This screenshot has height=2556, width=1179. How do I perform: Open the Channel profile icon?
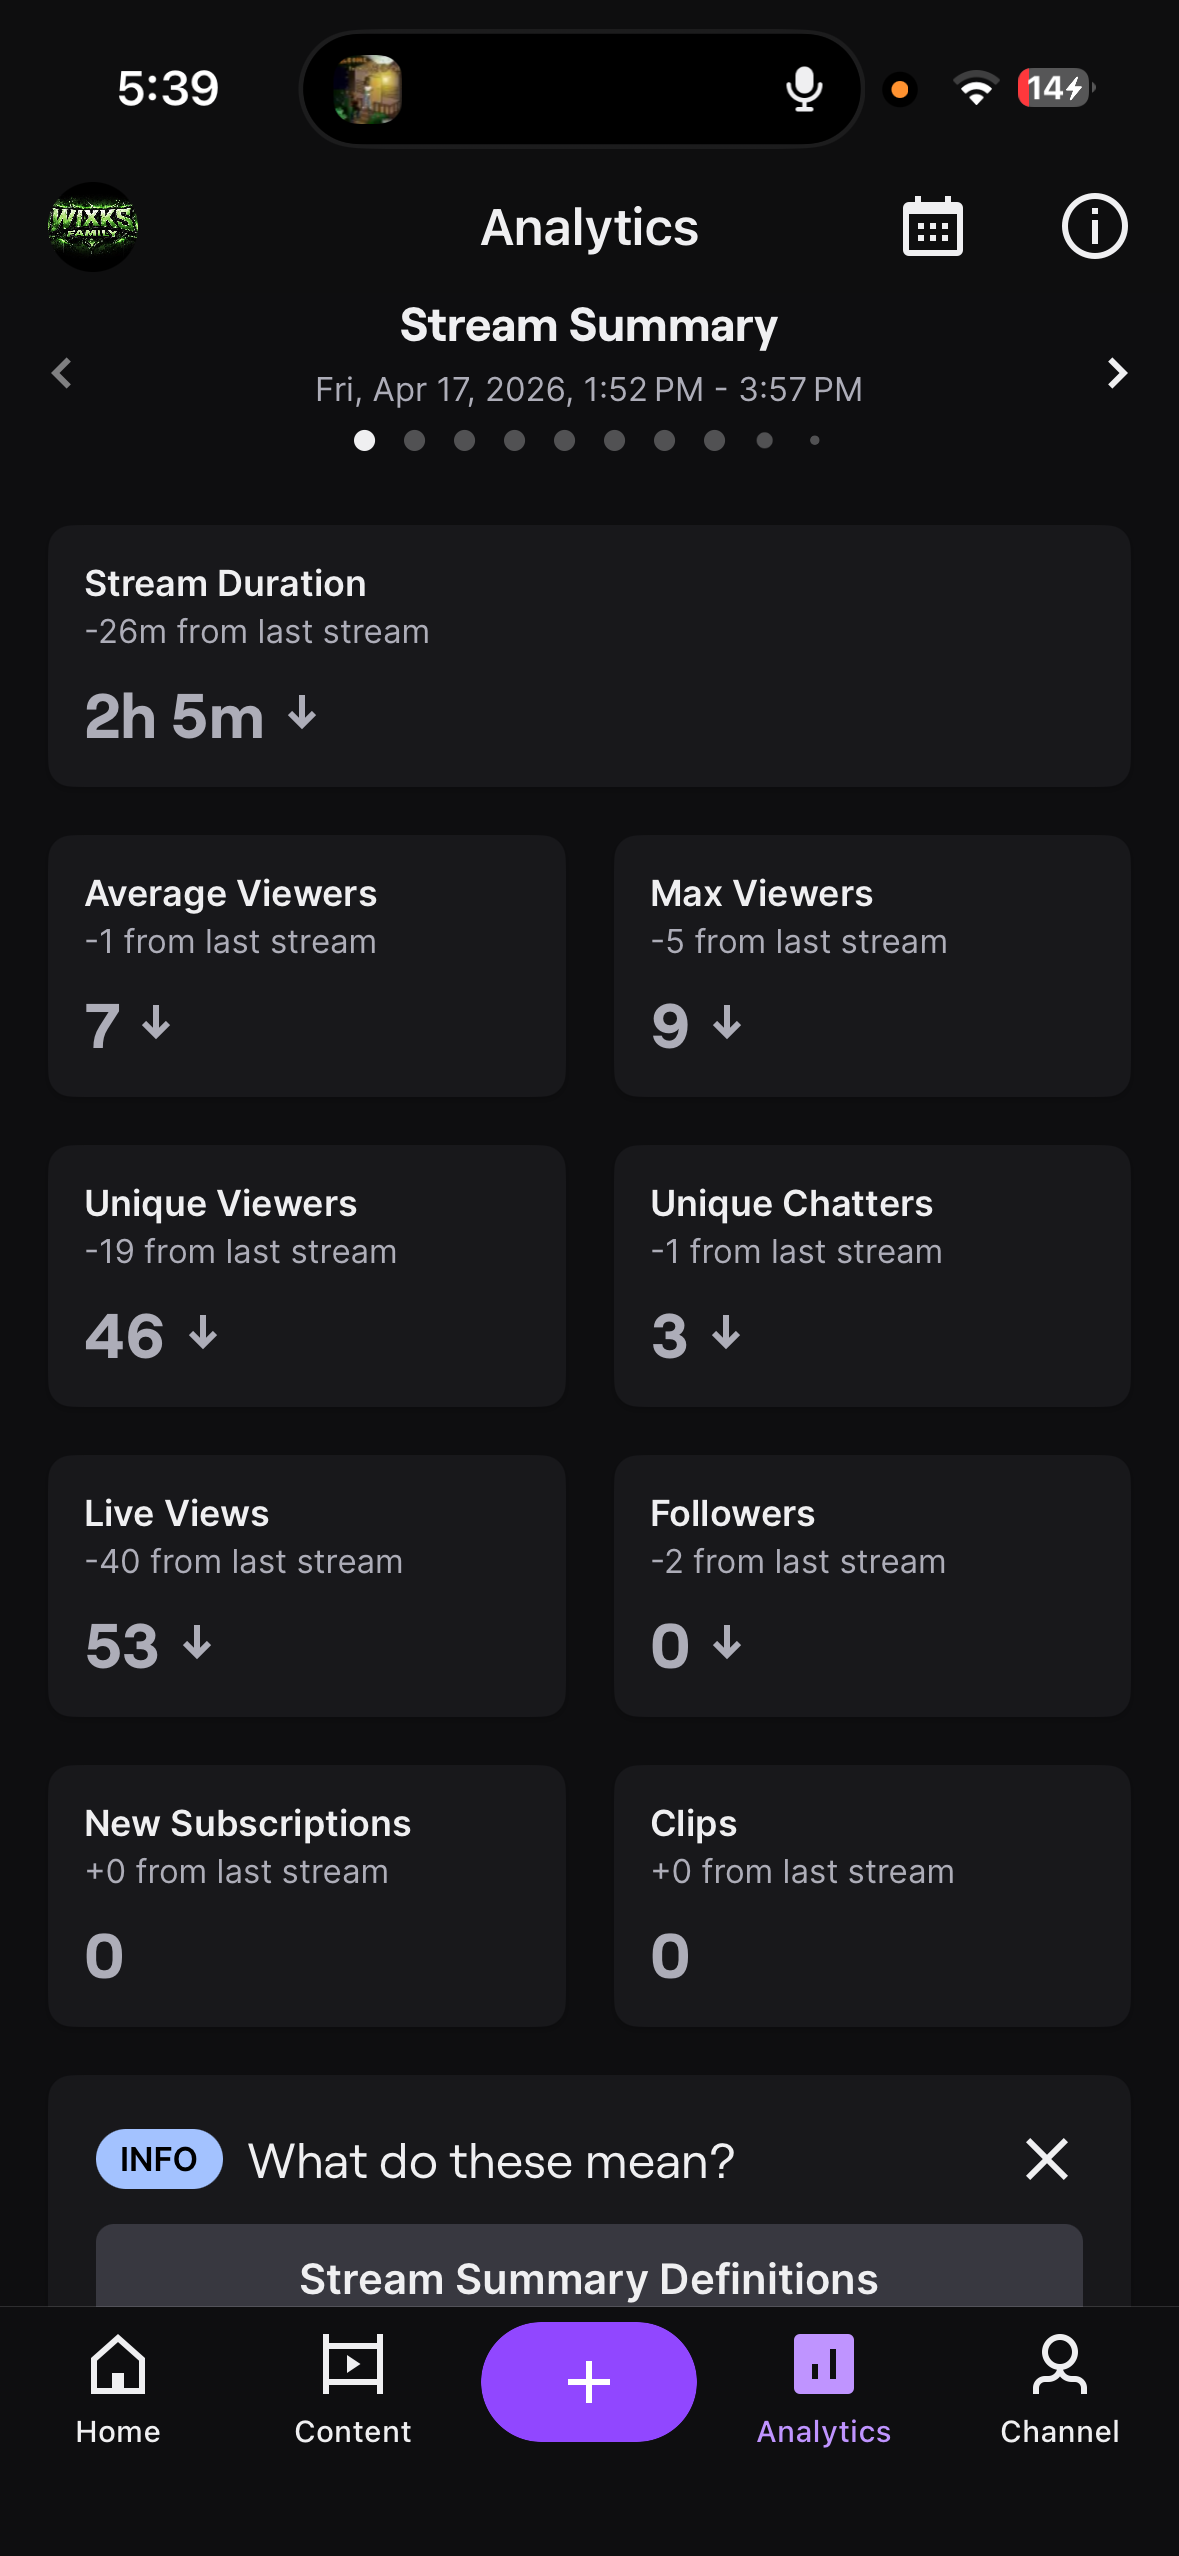pyautogui.click(x=1060, y=2364)
